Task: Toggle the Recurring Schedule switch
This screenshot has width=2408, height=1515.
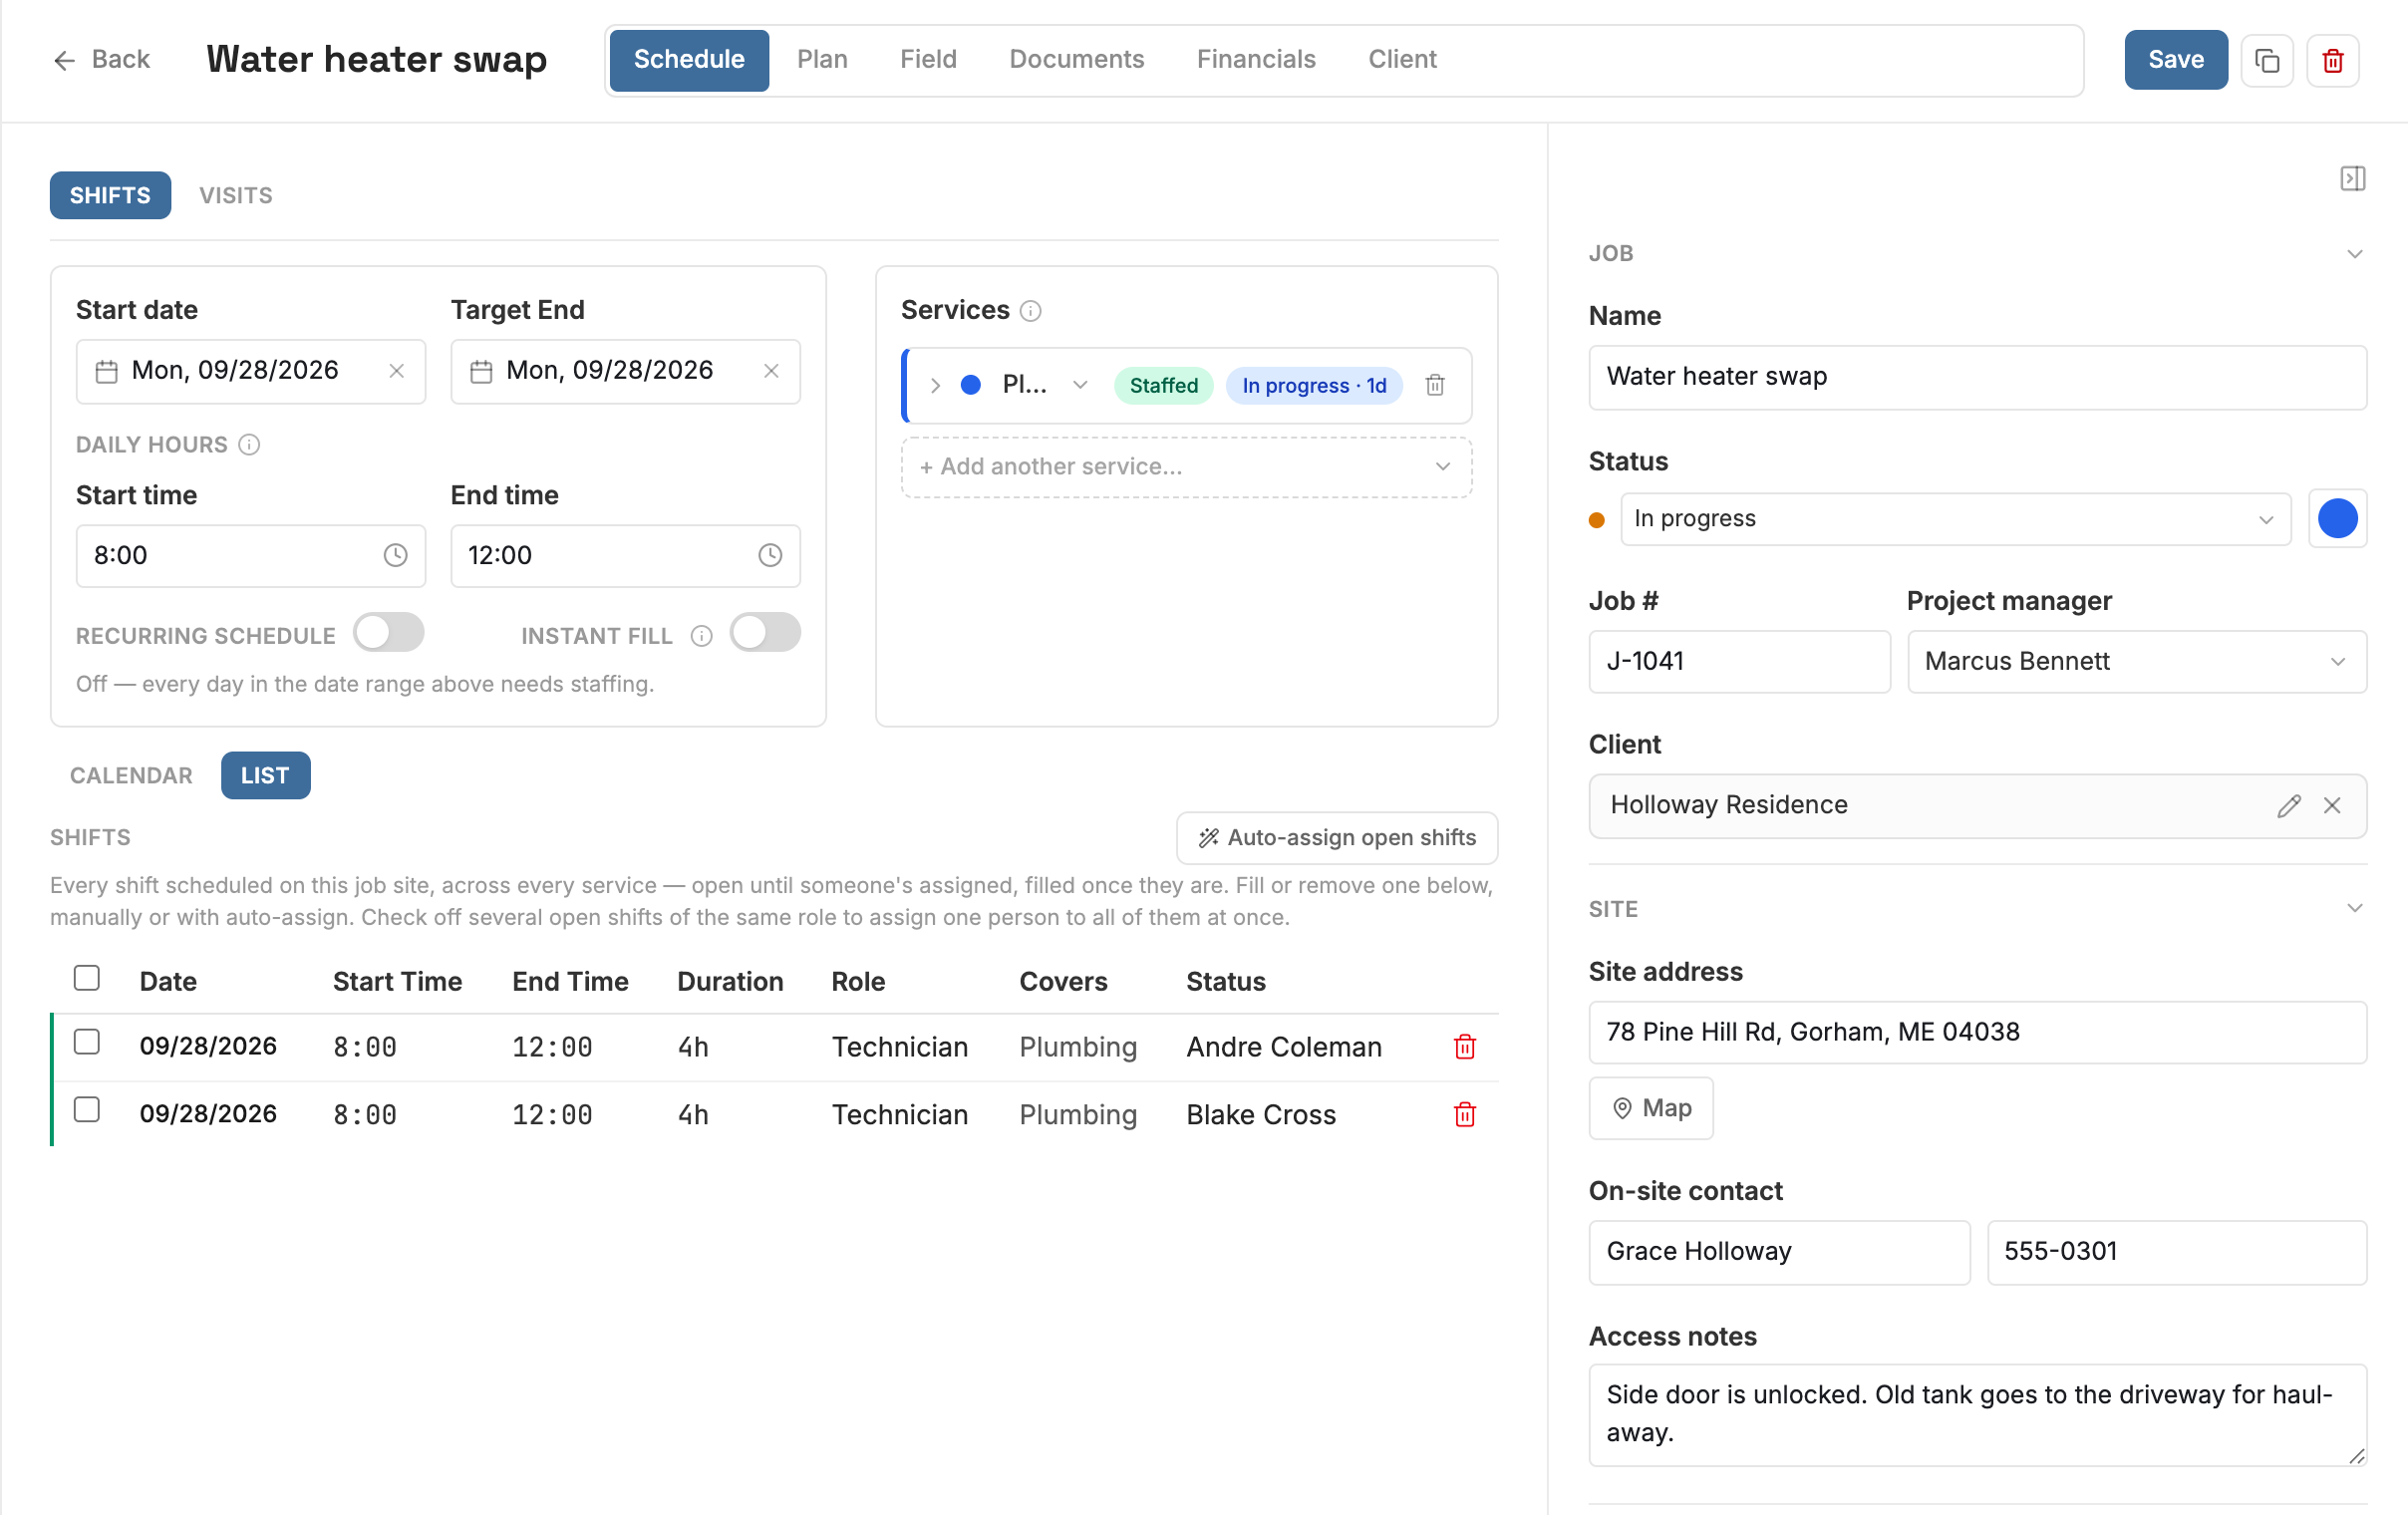Action: tap(389, 633)
